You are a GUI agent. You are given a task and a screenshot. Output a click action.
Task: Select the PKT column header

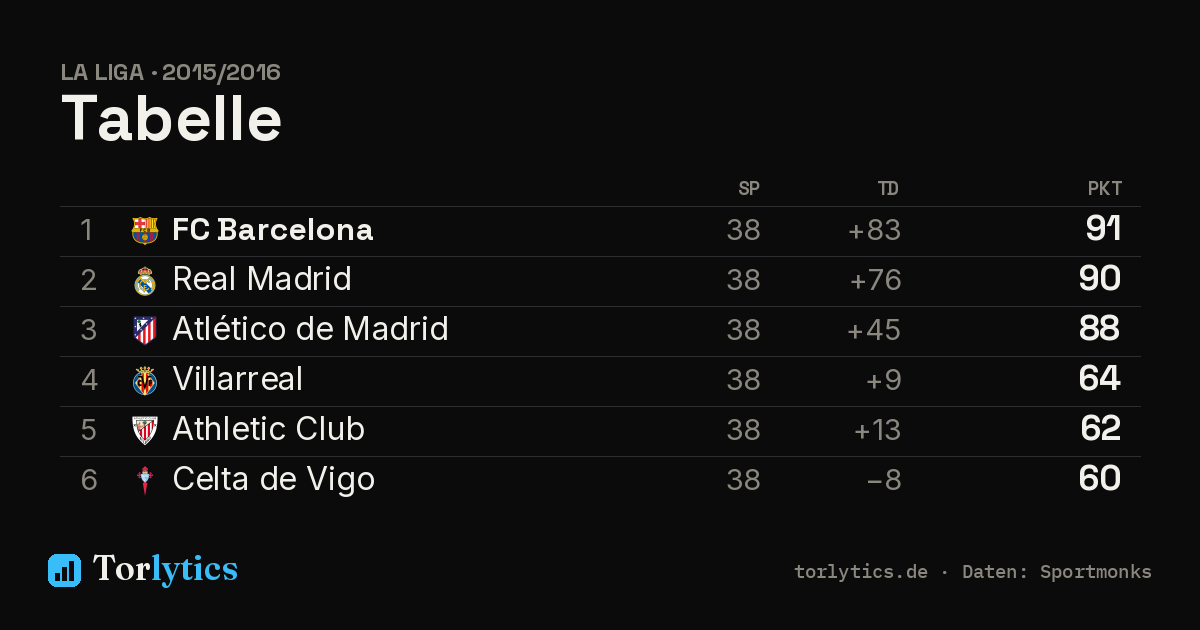click(x=1105, y=189)
